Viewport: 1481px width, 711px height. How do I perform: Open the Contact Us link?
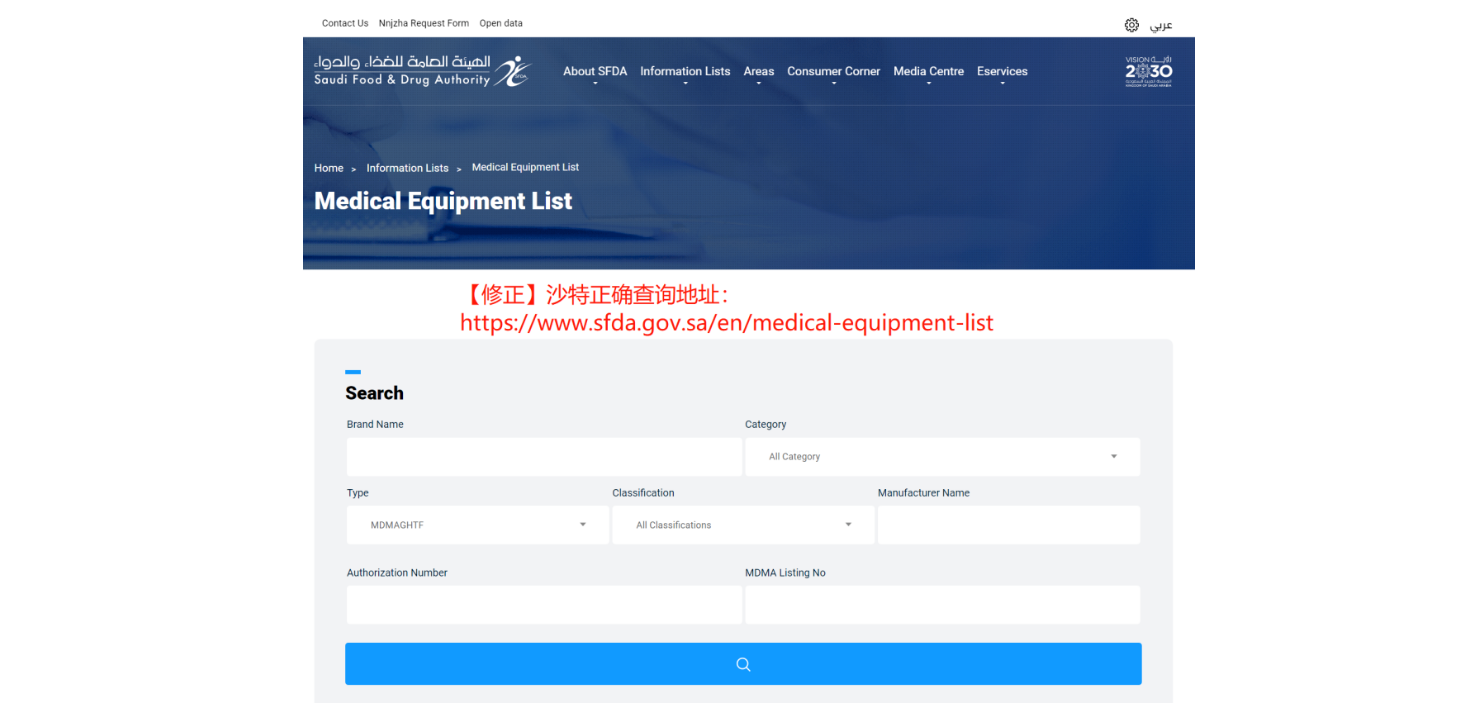[345, 23]
